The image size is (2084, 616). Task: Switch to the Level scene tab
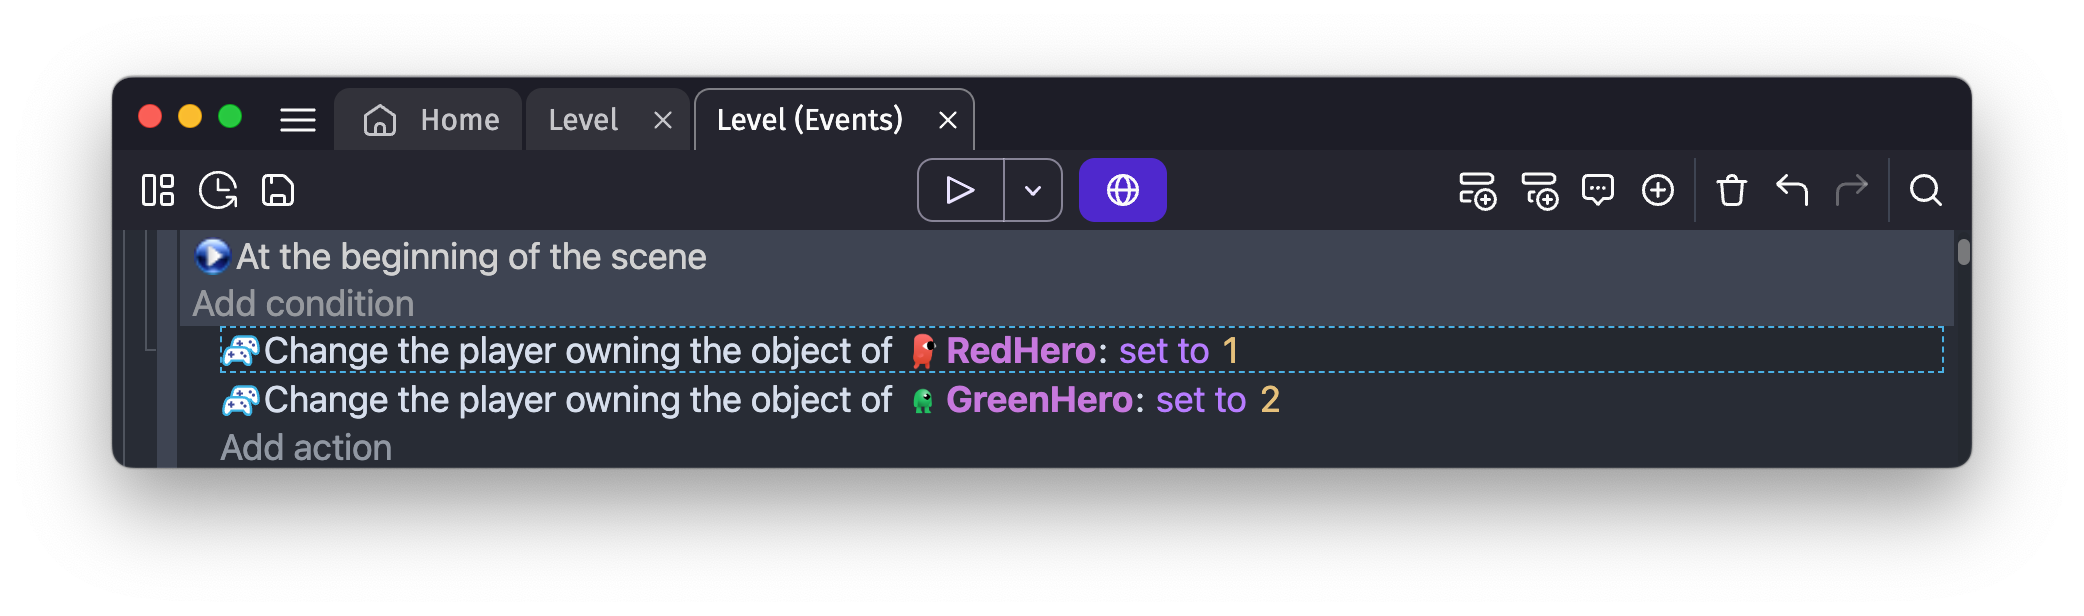point(581,119)
